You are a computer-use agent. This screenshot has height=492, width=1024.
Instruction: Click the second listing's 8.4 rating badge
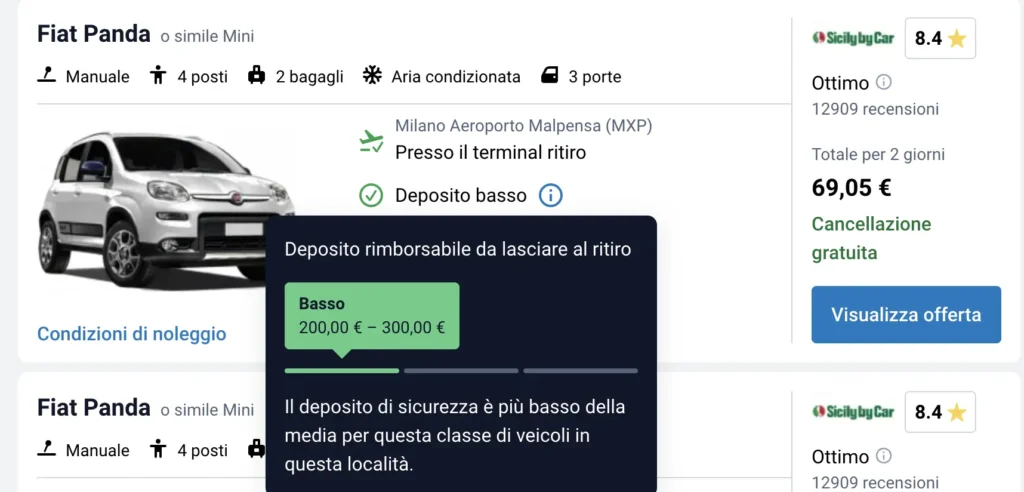tap(940, 412)
